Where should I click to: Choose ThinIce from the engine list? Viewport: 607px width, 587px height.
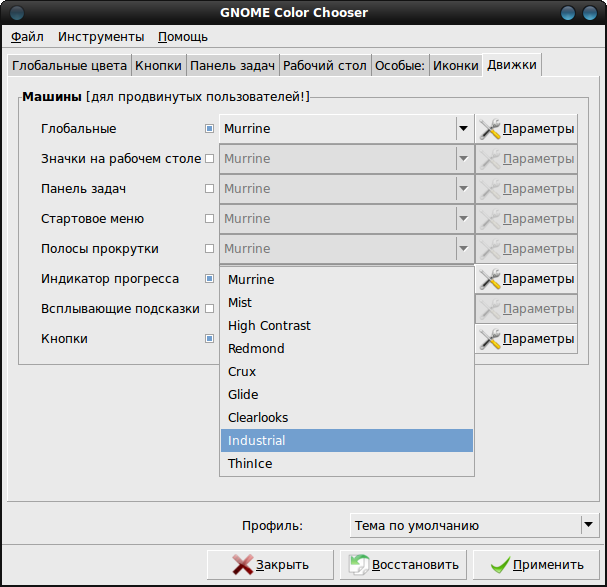(347, 463)
